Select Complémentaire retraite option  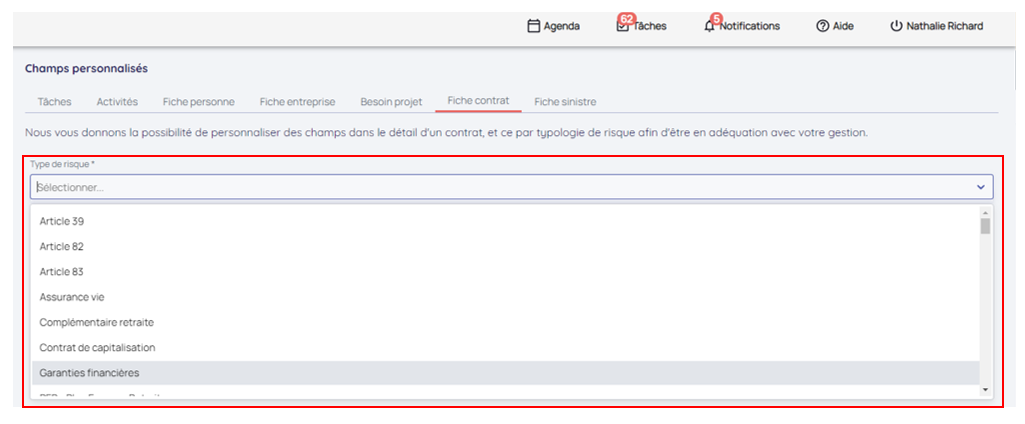tap(96, 322)
